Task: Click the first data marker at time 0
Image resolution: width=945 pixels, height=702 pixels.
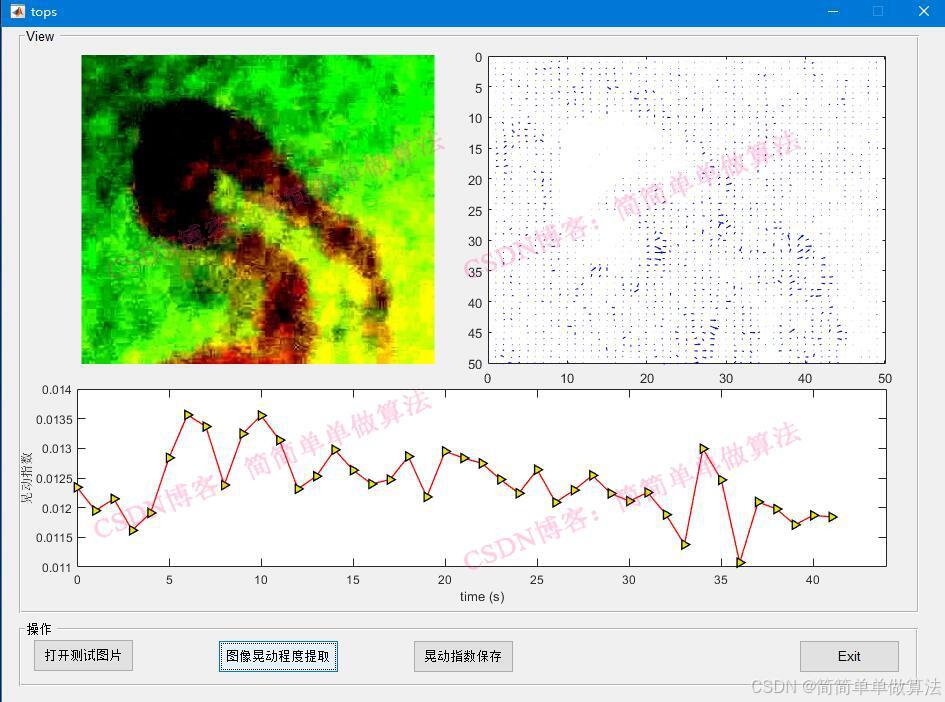Action: 78,487
